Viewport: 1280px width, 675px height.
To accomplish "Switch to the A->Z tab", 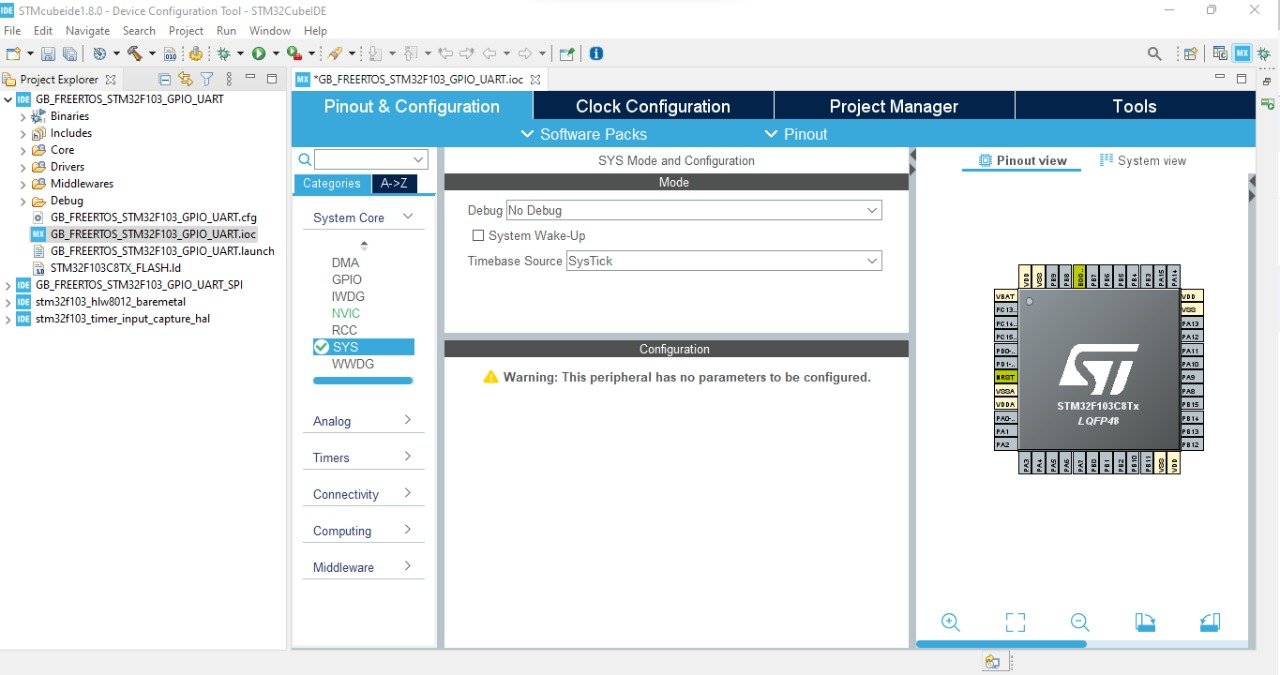I will pos(394,184).
